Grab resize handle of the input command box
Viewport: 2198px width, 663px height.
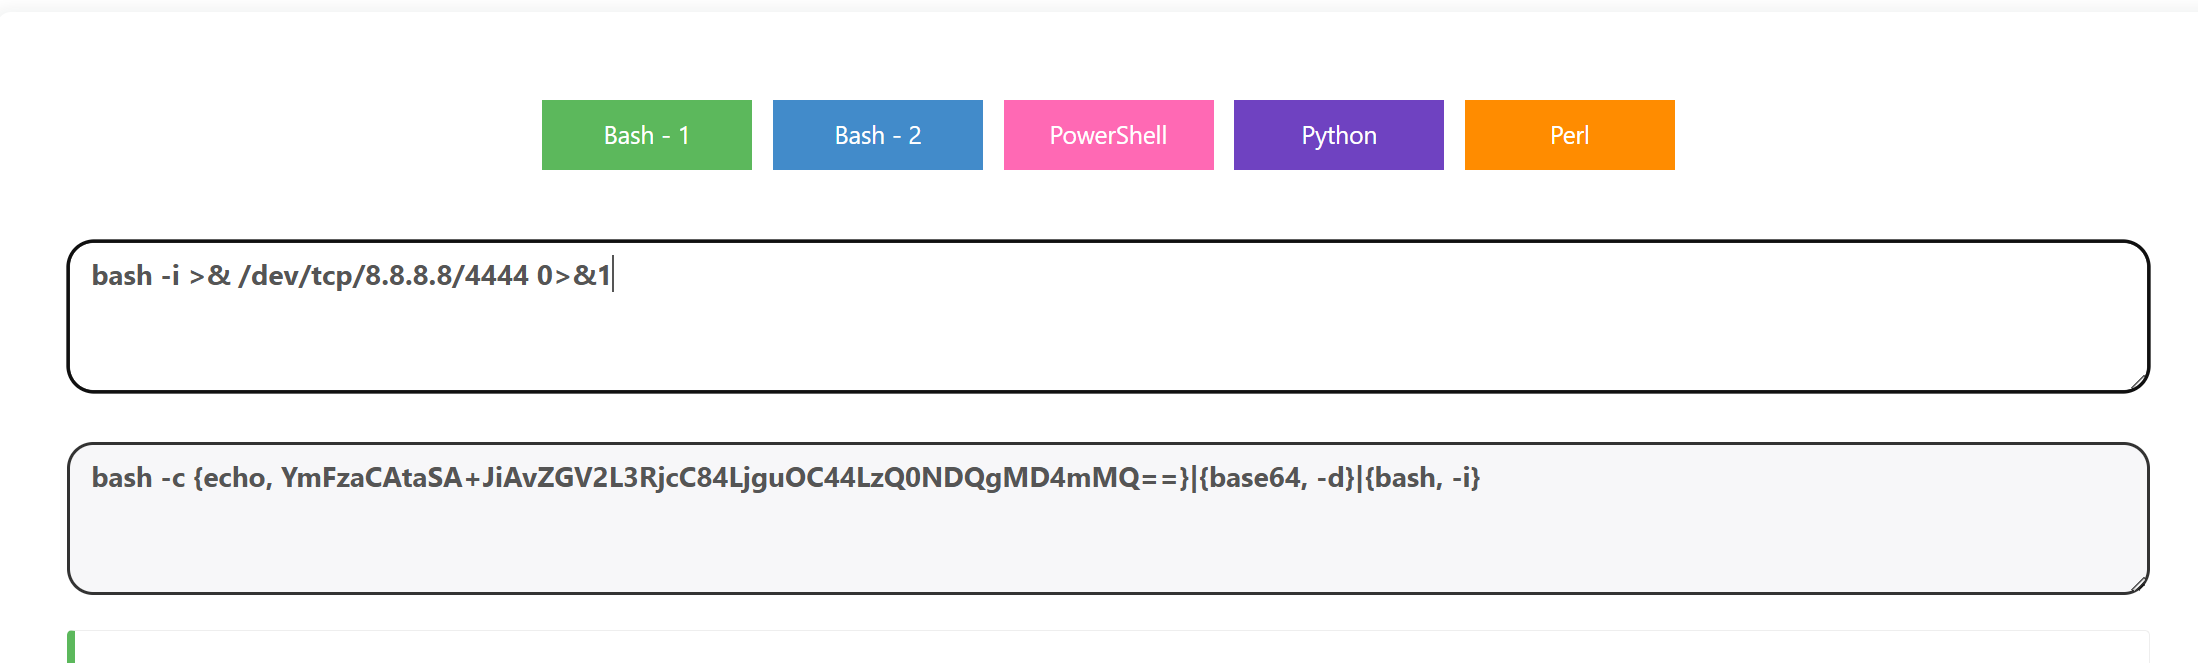[2138, 381]
